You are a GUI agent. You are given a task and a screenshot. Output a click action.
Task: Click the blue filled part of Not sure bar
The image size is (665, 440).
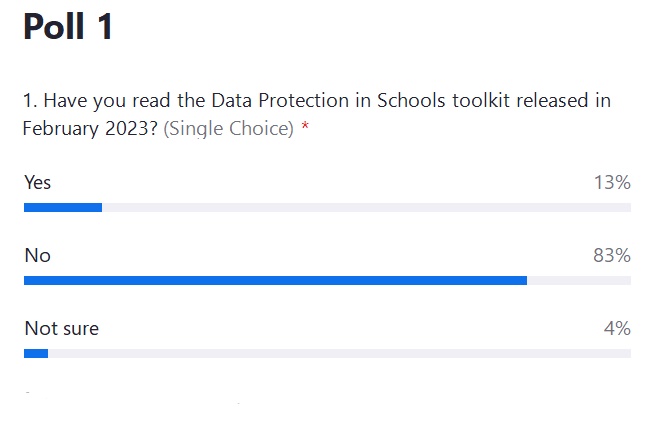[x=36, y=353]
